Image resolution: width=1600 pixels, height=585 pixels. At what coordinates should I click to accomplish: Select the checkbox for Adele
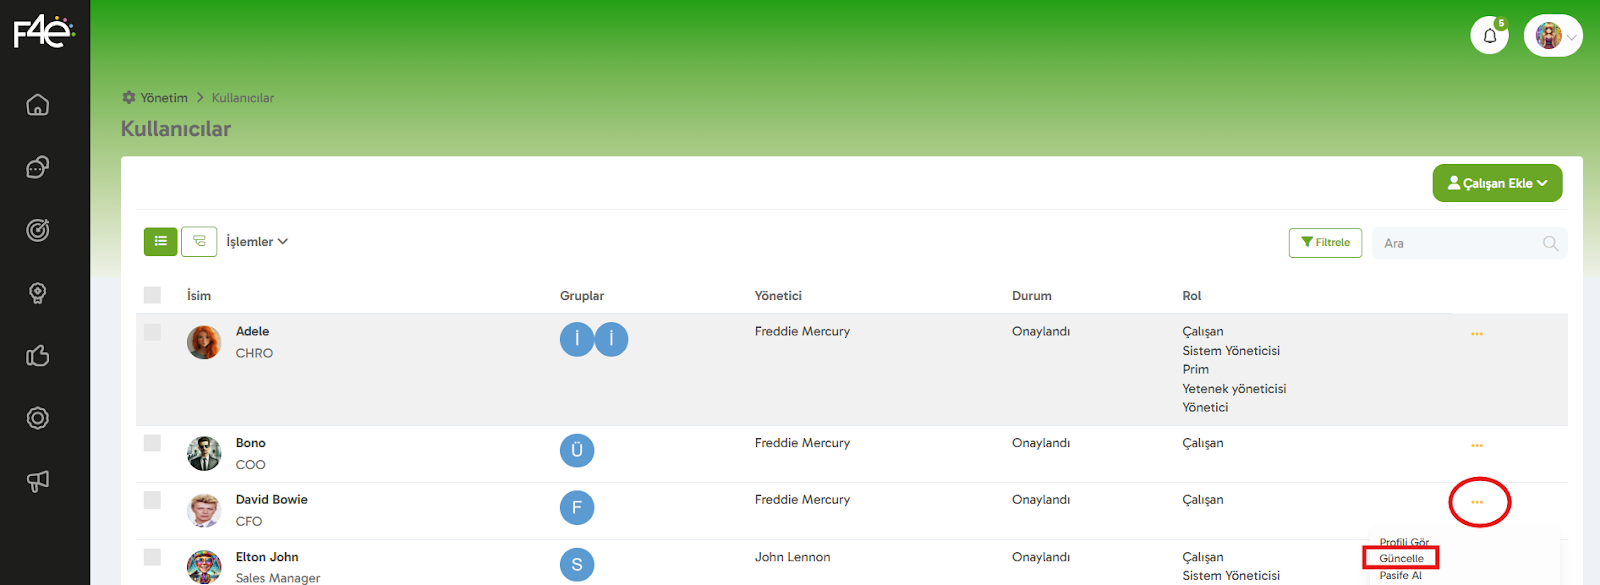tap(152, 332)
